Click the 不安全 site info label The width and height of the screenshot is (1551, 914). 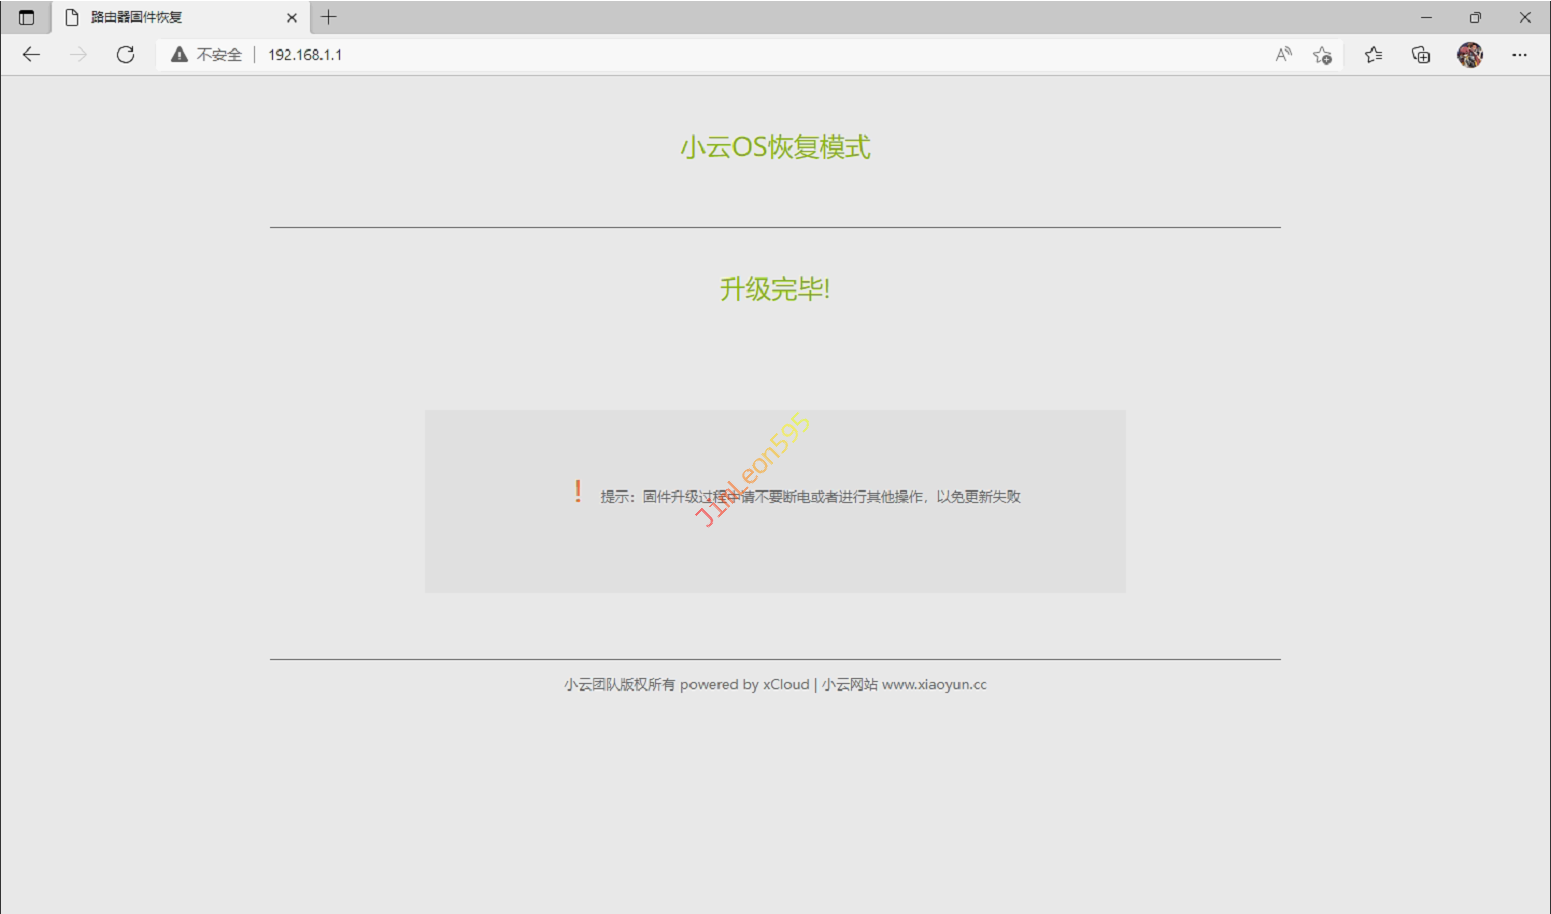[219, 55]
